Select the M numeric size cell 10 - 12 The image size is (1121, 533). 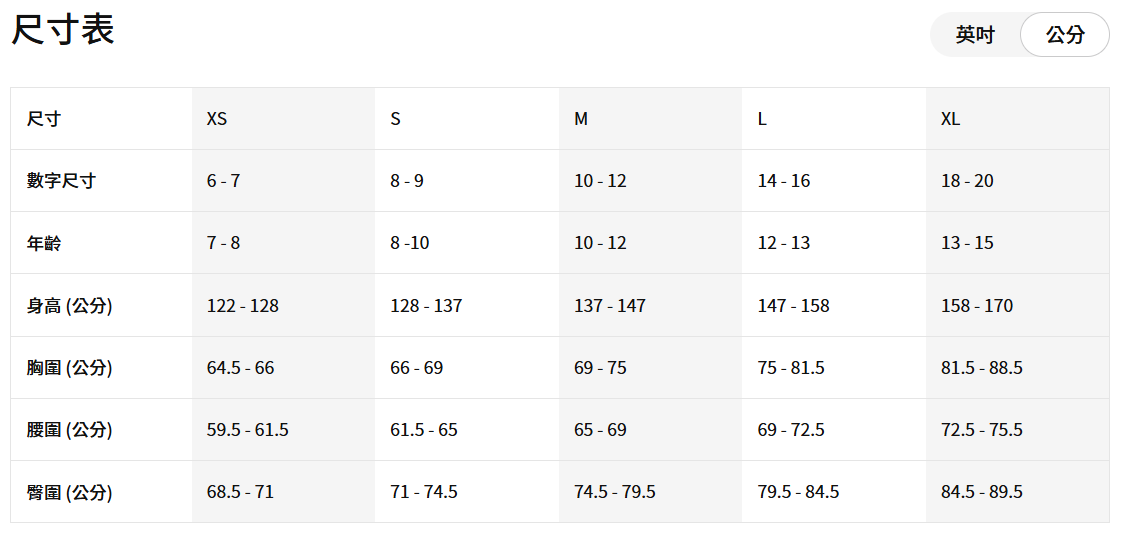click(600, 181)
